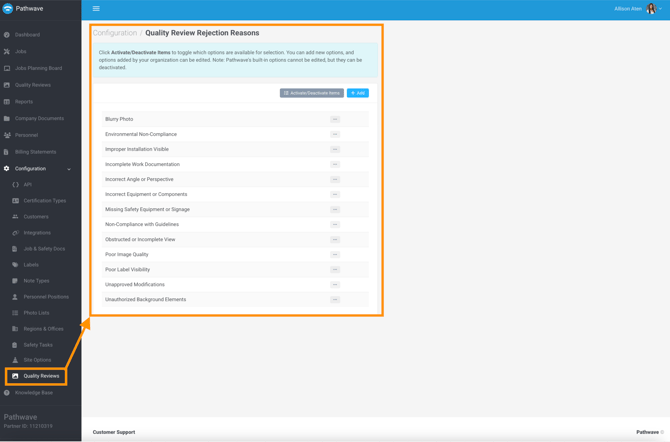Image resolution: width=670 pixels, height=442 pixels.
Task: Open options menu for Blurry Photo
Action: tap(335, 119)
